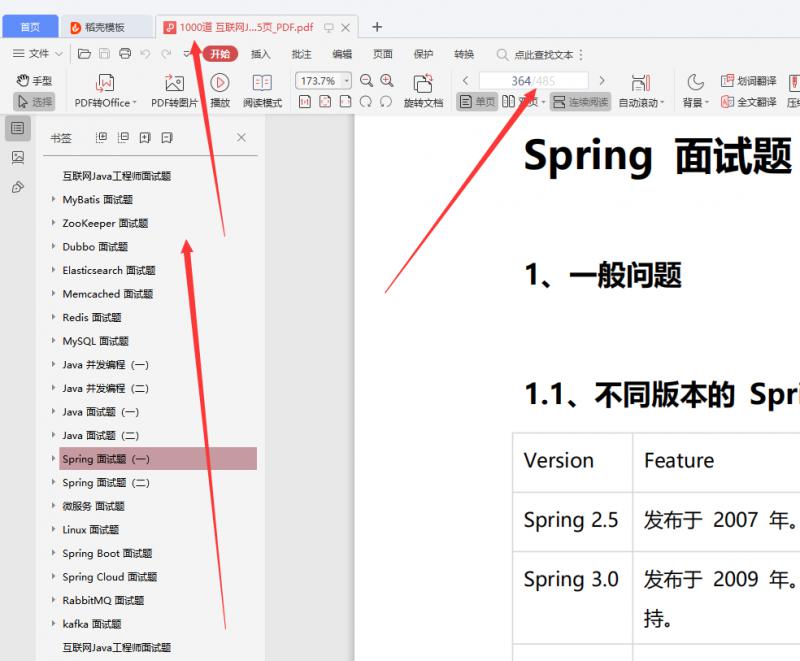Click the print icon
Viewport: 800px width, 661px height.
pos(125,54)
